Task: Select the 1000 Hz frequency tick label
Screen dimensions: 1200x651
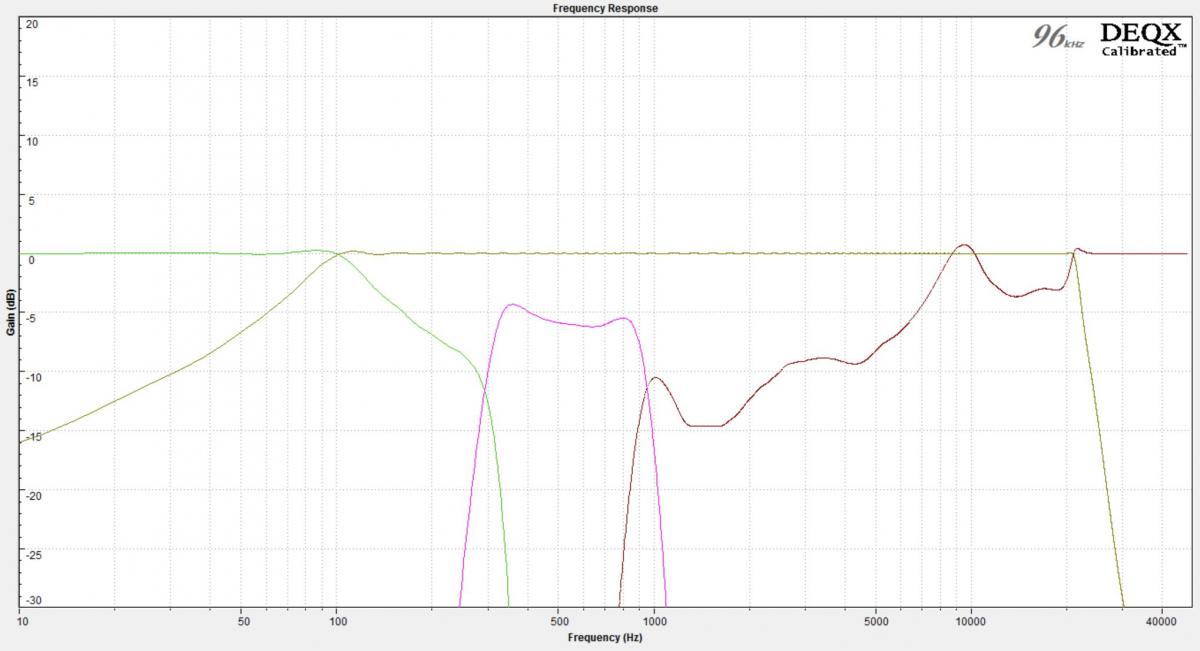Action: pyautogui.click(x=654, y=620)
